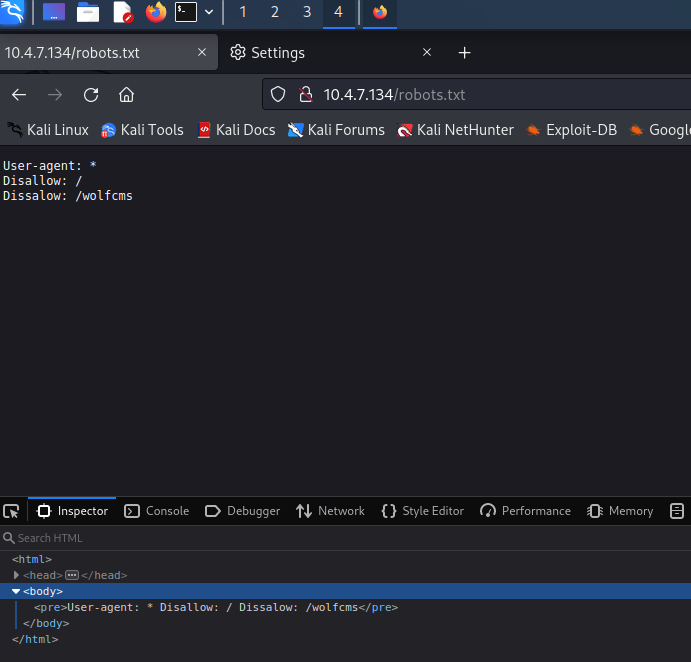Image resolution: width=691 pixels, height=662 pixels.
Task: Switch to the Inspector panel
Action: pos(72,511)
